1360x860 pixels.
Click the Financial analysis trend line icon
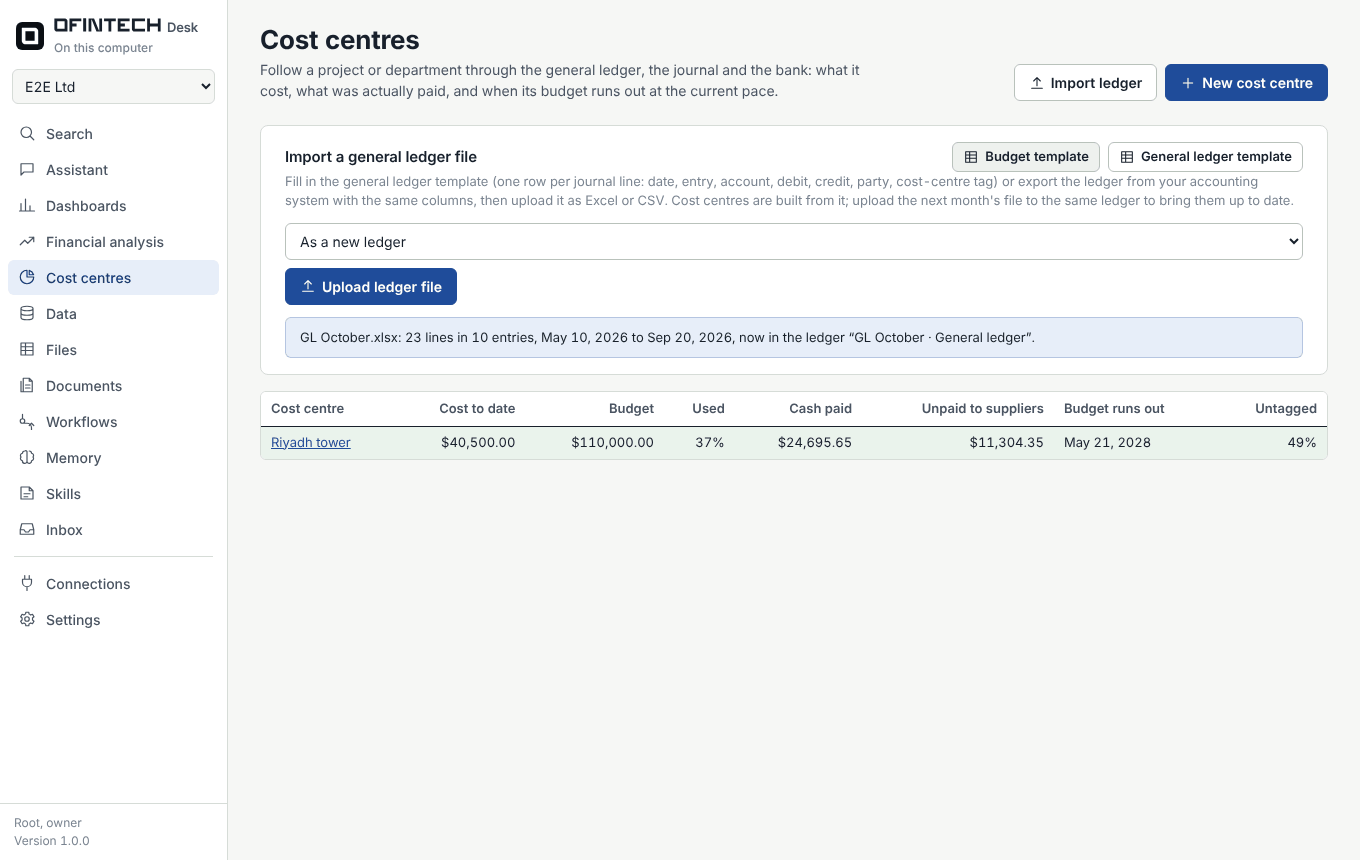point(27,242)
